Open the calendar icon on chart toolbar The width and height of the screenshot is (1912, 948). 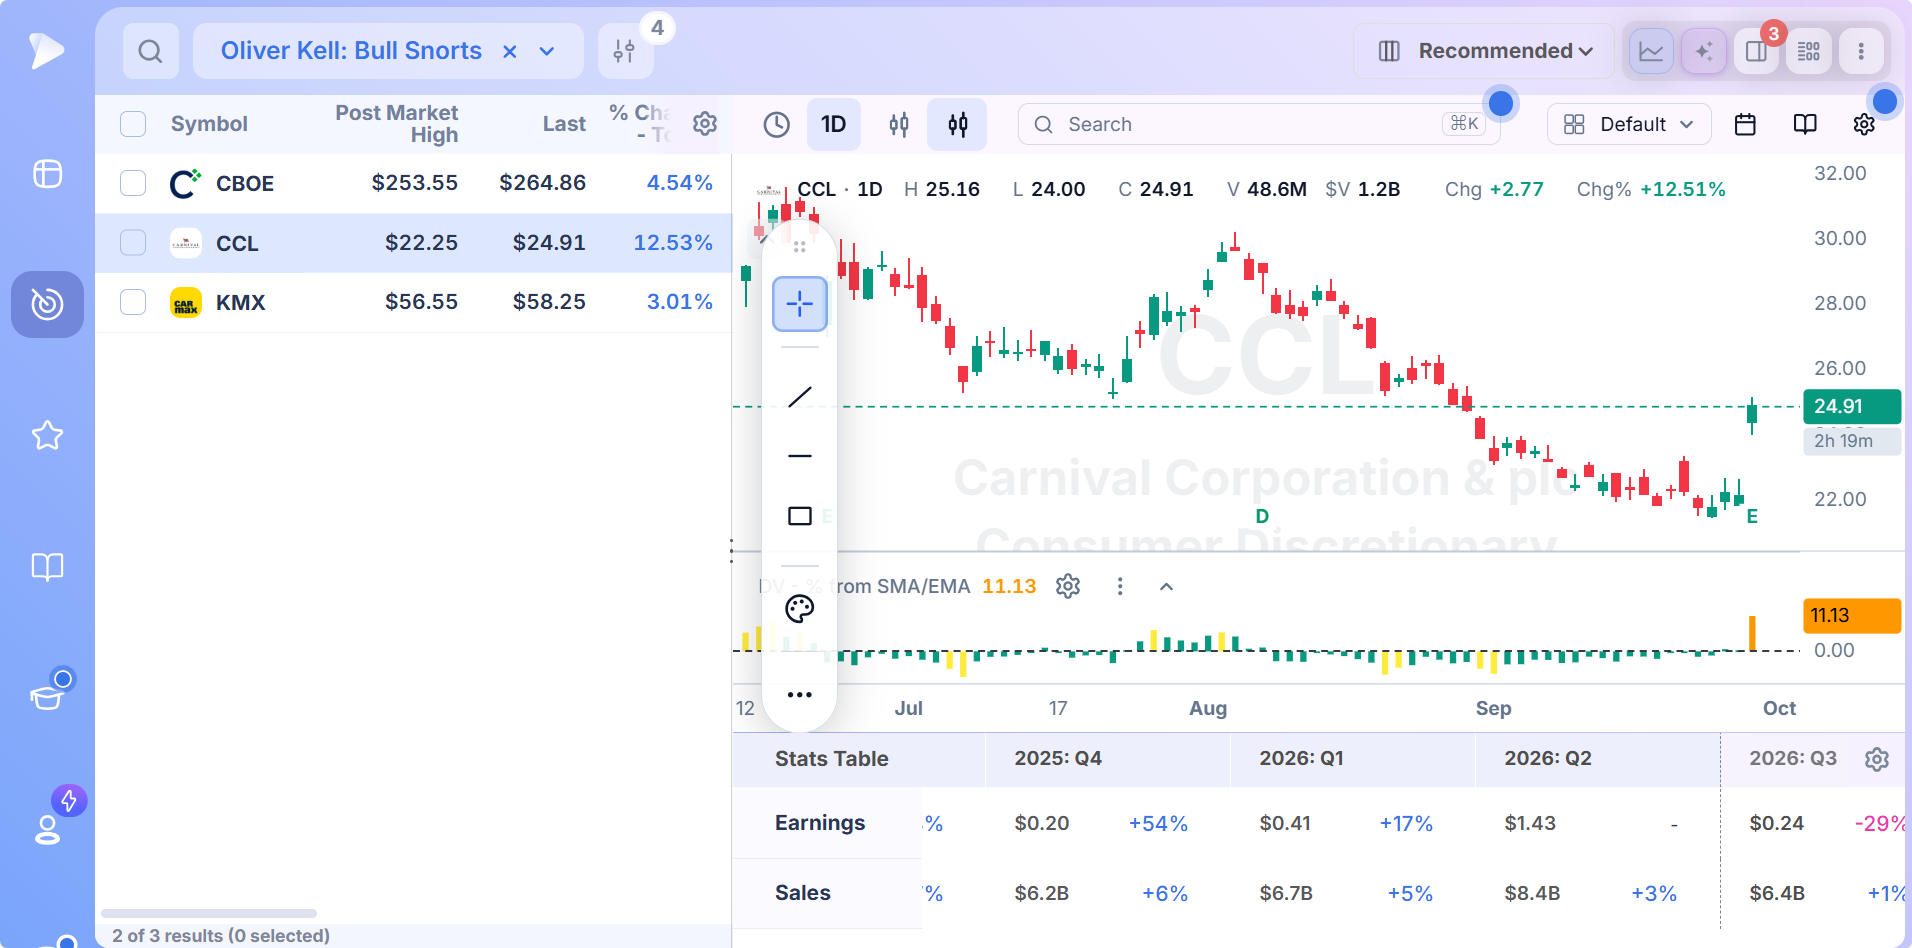(x=1745, y=124)
